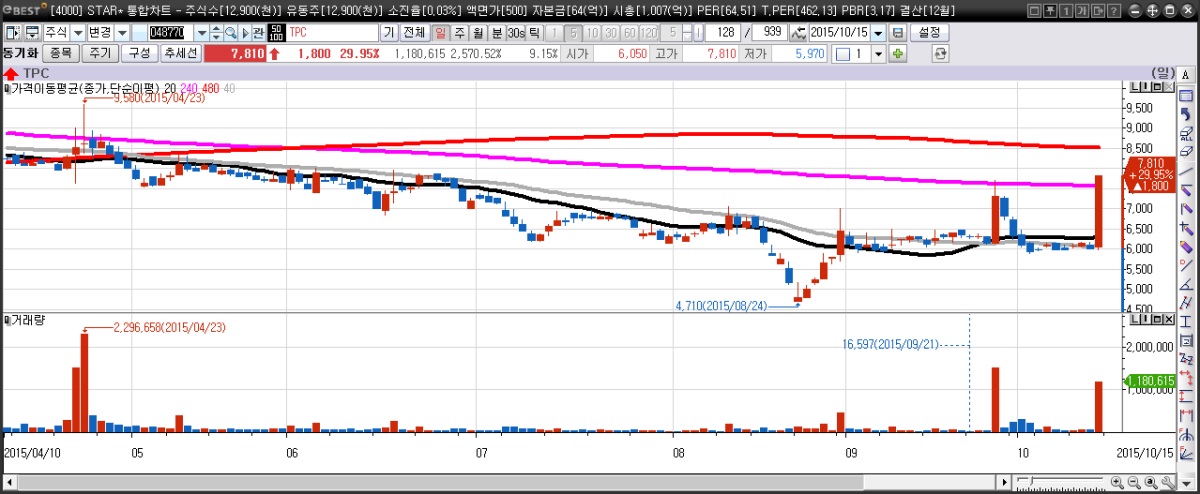The height and width of the screenshot is (494, 1200).
Task: Open the 변경 dropdown
Action: pos(123,33)
